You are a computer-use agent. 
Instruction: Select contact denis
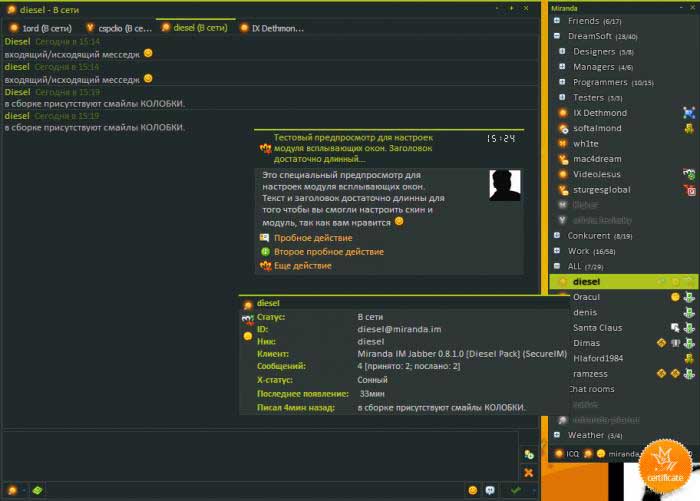585,312
